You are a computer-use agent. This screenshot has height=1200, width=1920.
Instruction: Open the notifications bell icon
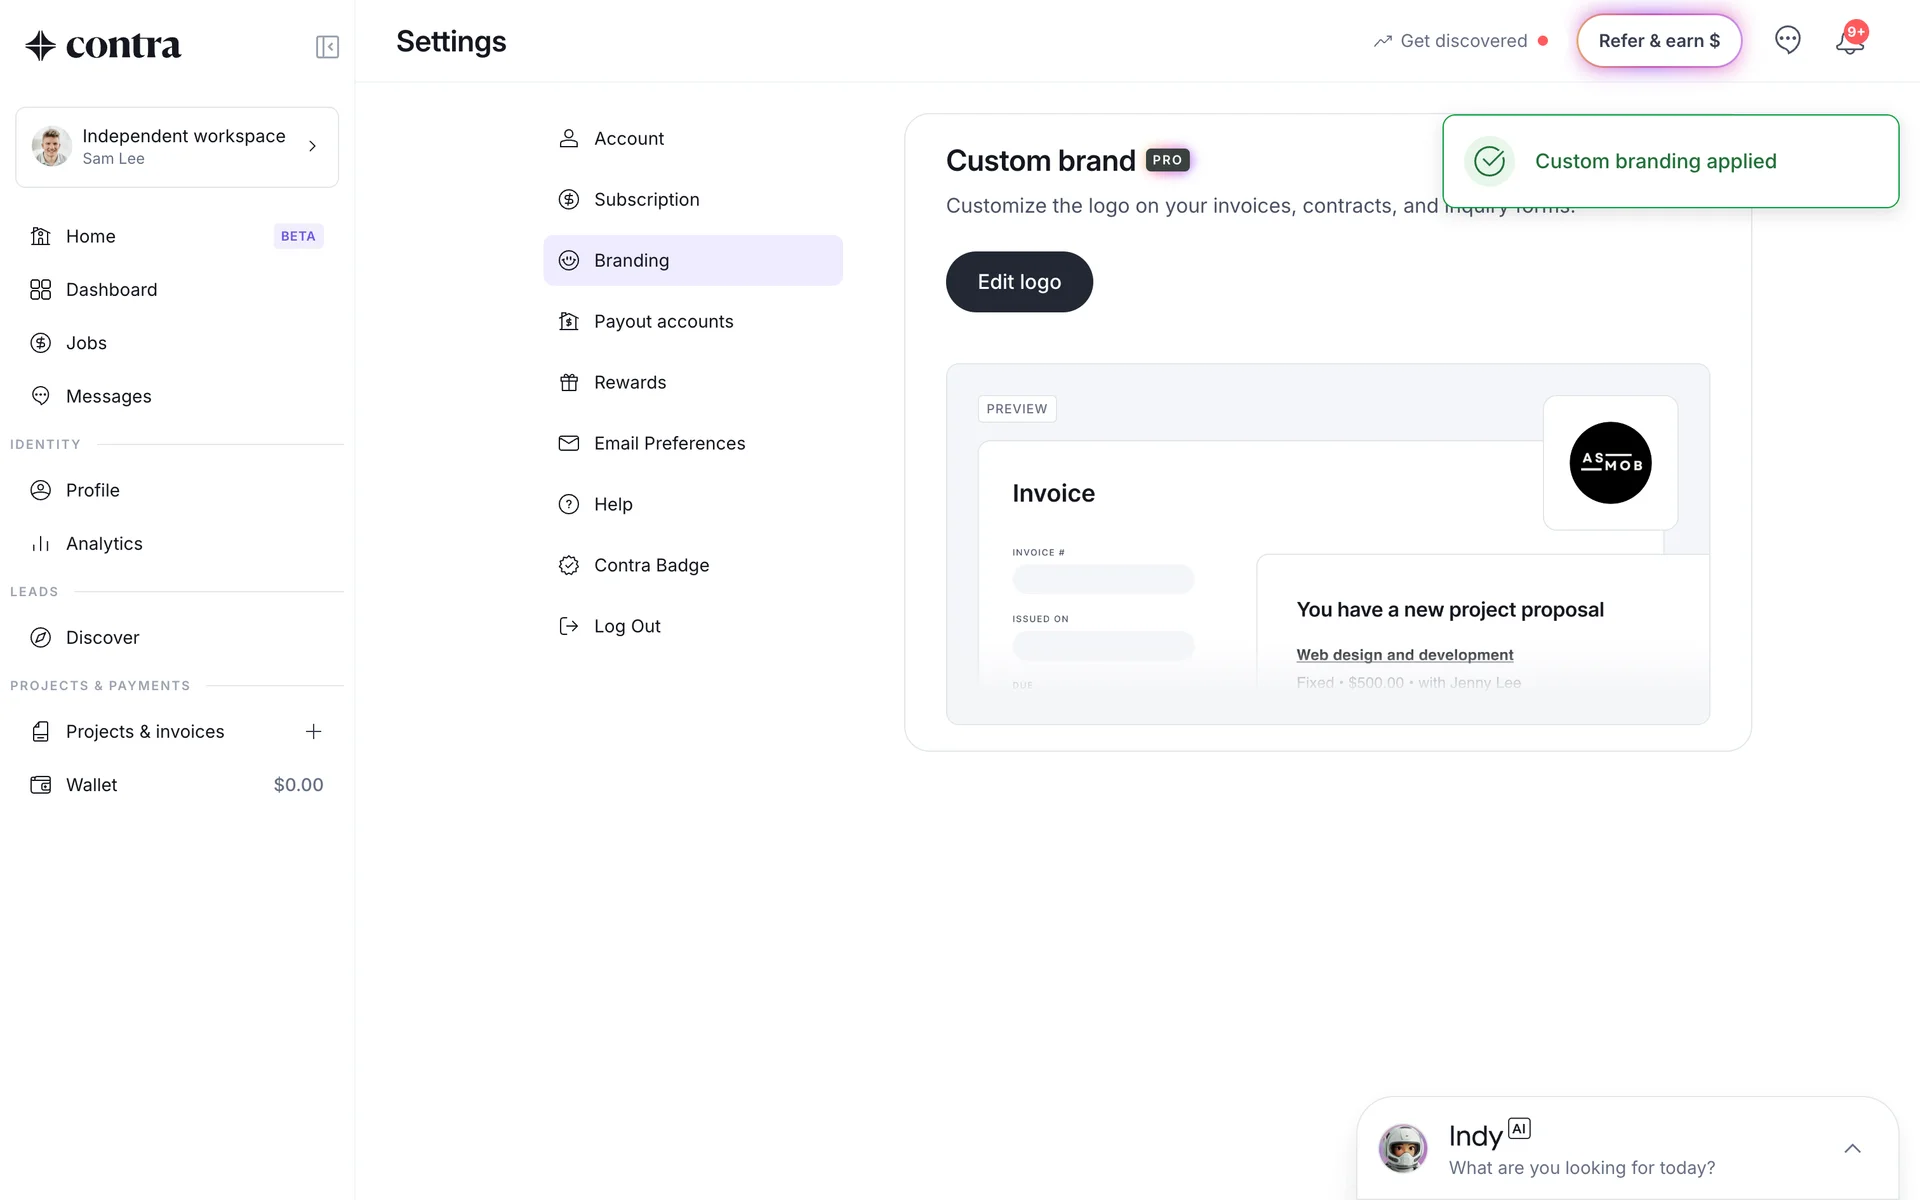coord(1849,42)
